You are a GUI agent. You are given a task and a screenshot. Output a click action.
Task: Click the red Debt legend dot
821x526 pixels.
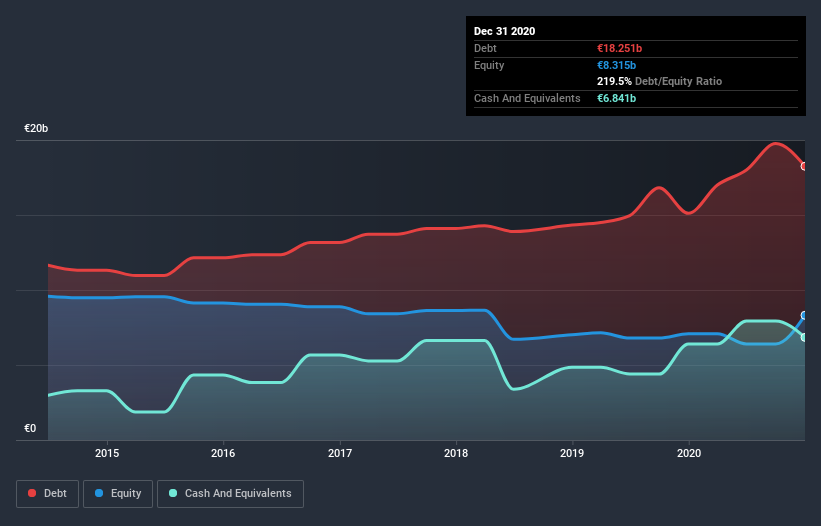click(x=32, y=493)
